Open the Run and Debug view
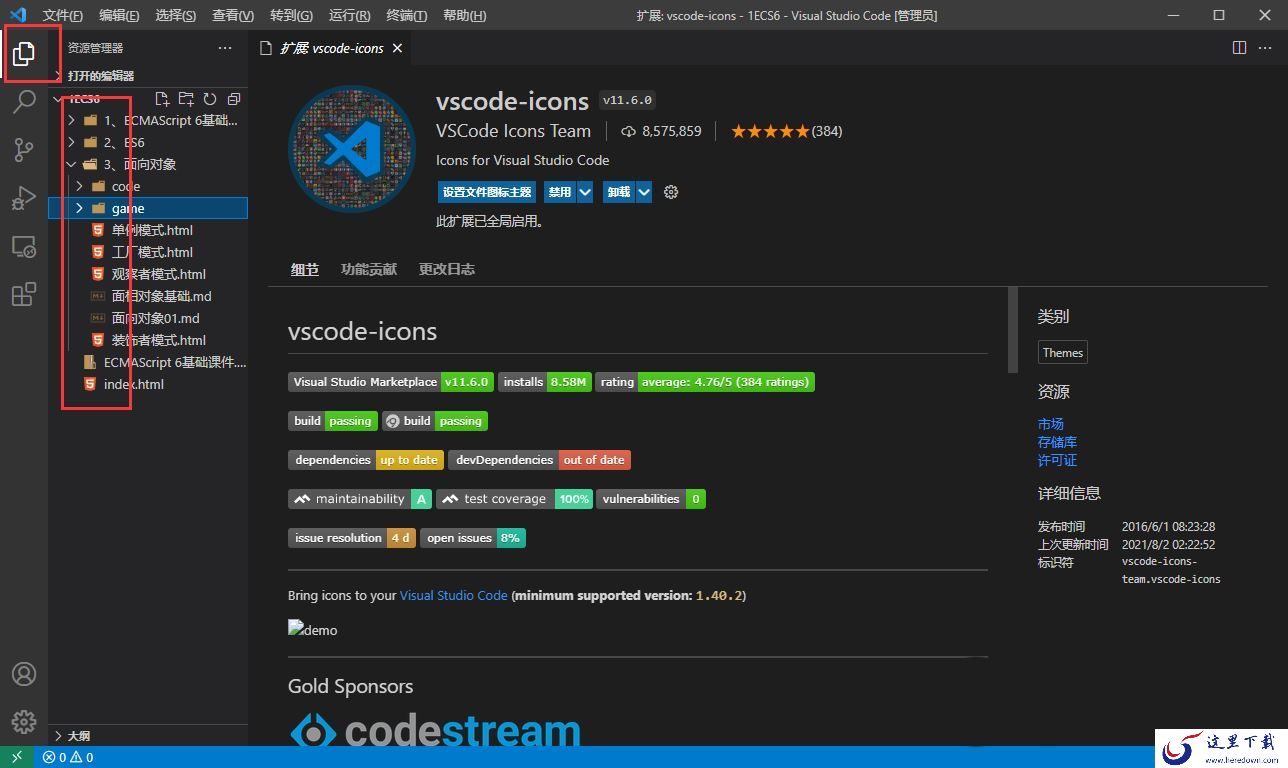The image size is (1288, 768). (x=24, y=198)
